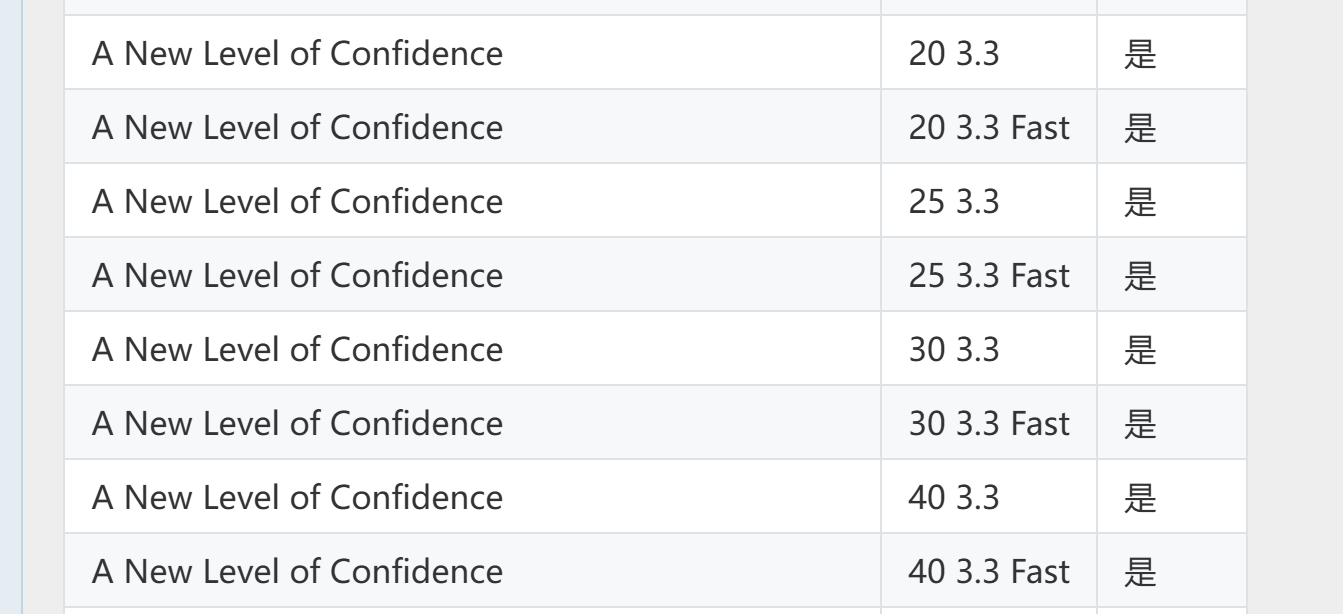Select the 是 cell in the 40 3.3 Fast row
1343x614 pixels.
click(x=1172, y=571)
